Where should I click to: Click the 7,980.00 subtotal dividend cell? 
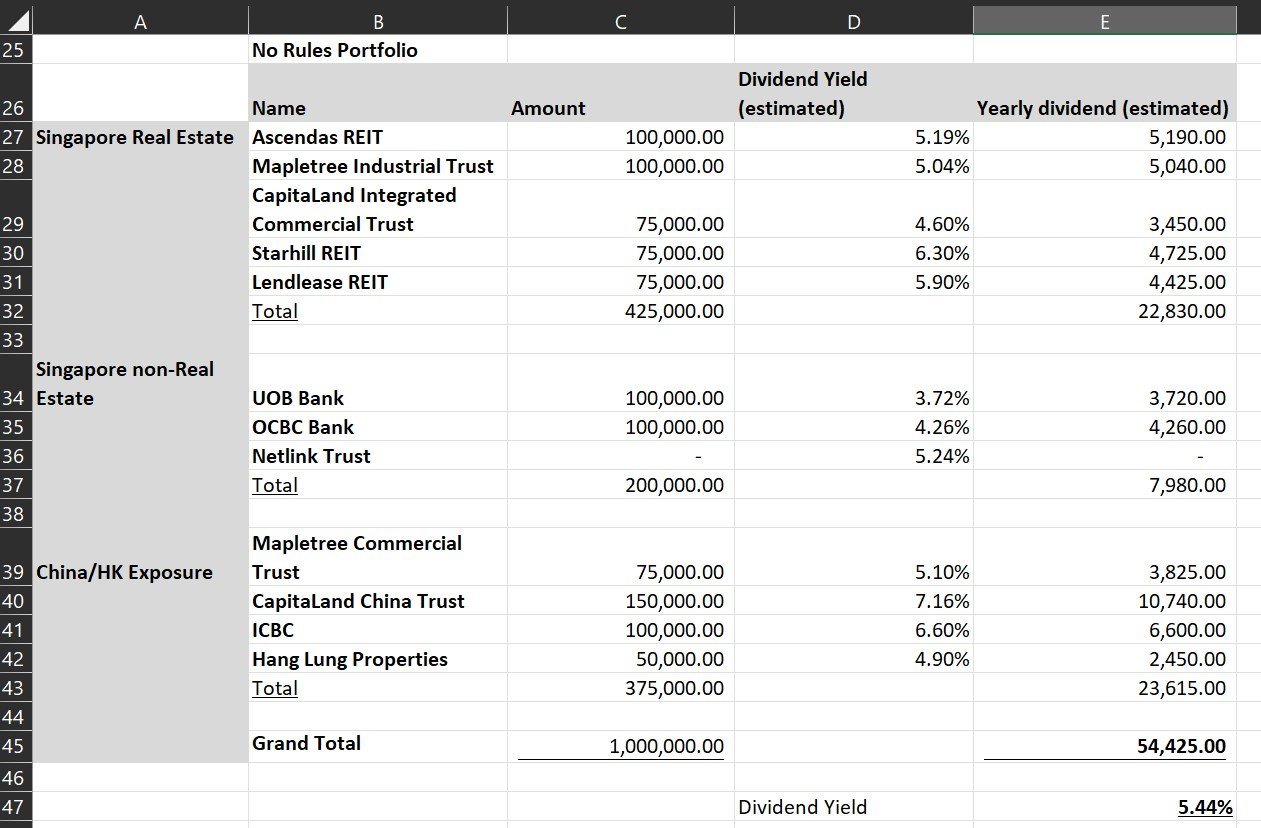1105,486
